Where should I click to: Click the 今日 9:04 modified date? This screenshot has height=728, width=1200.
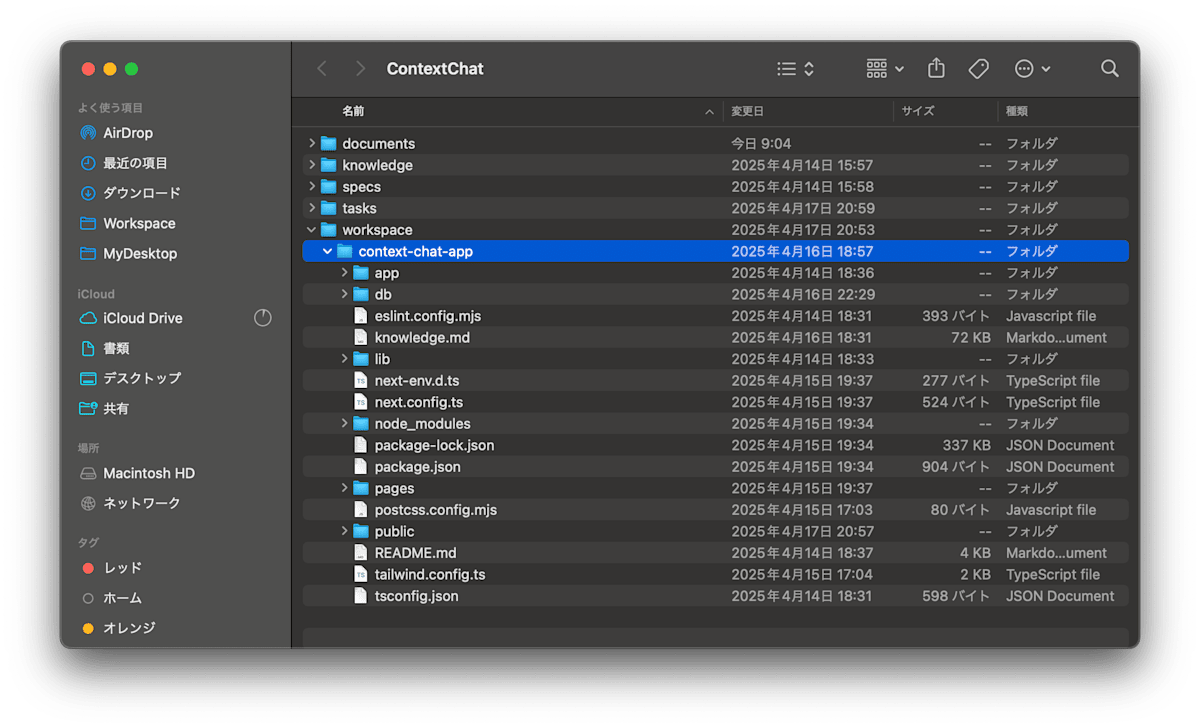click(x=761, y=143)
